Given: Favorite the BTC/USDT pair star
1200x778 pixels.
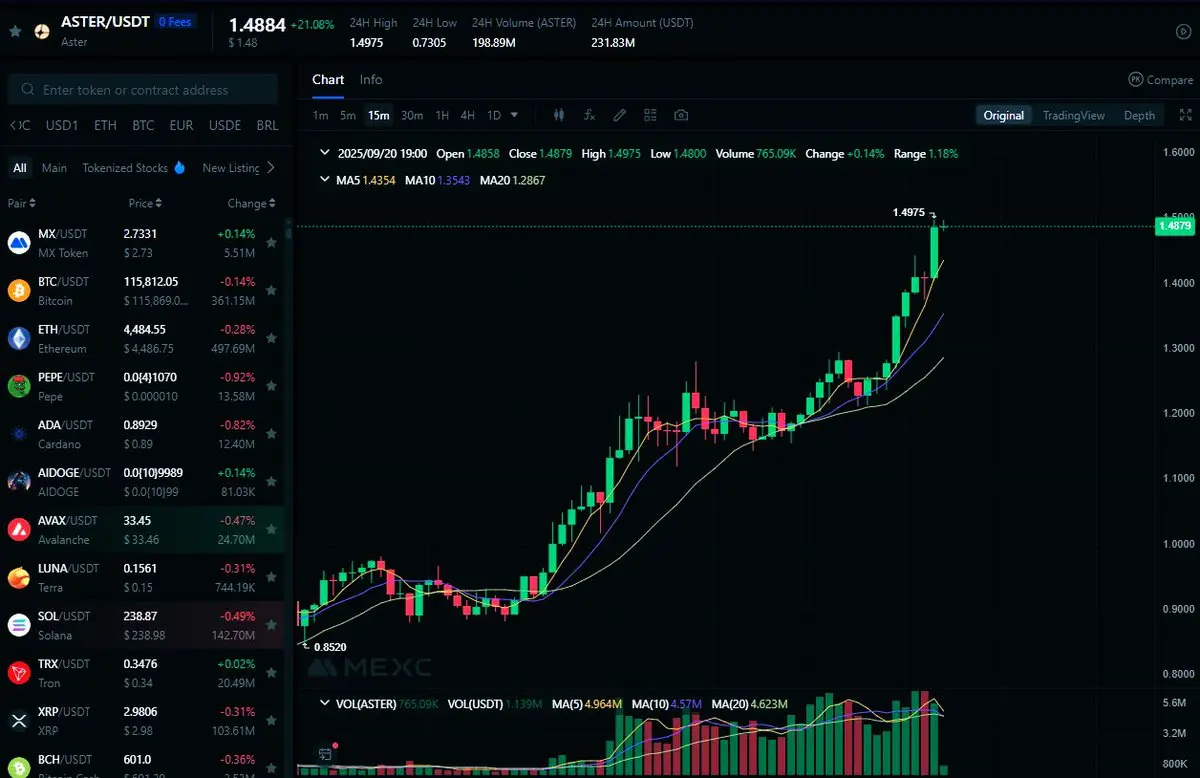Looking at the screenshot, I should (x=271, y=291).
